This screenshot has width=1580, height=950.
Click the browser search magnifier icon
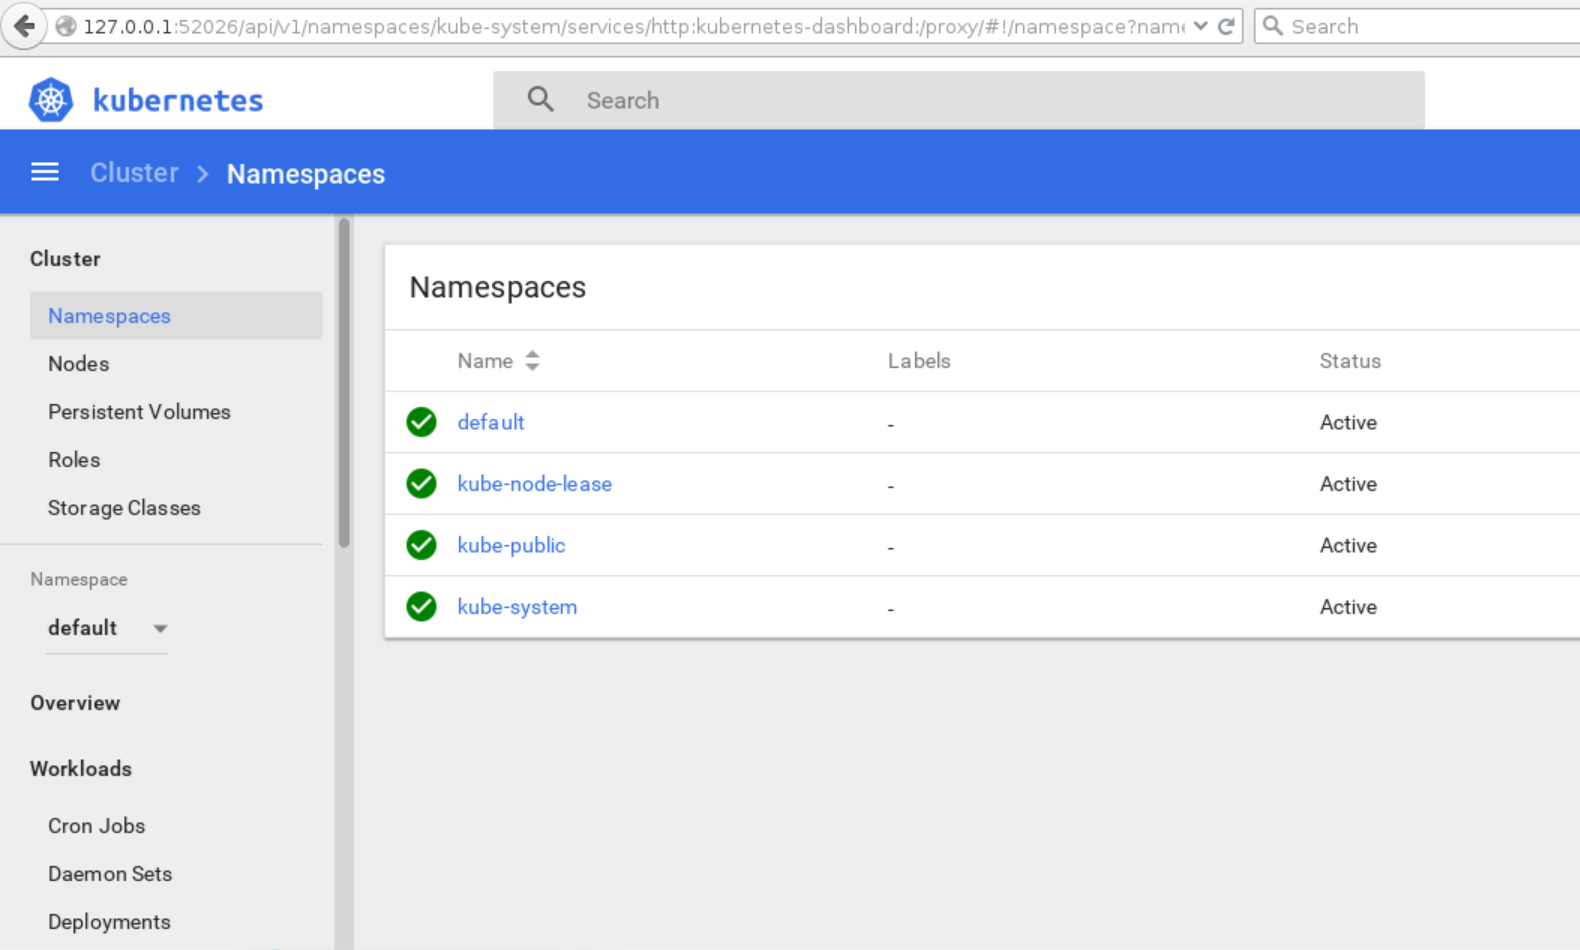point(1273,26)
